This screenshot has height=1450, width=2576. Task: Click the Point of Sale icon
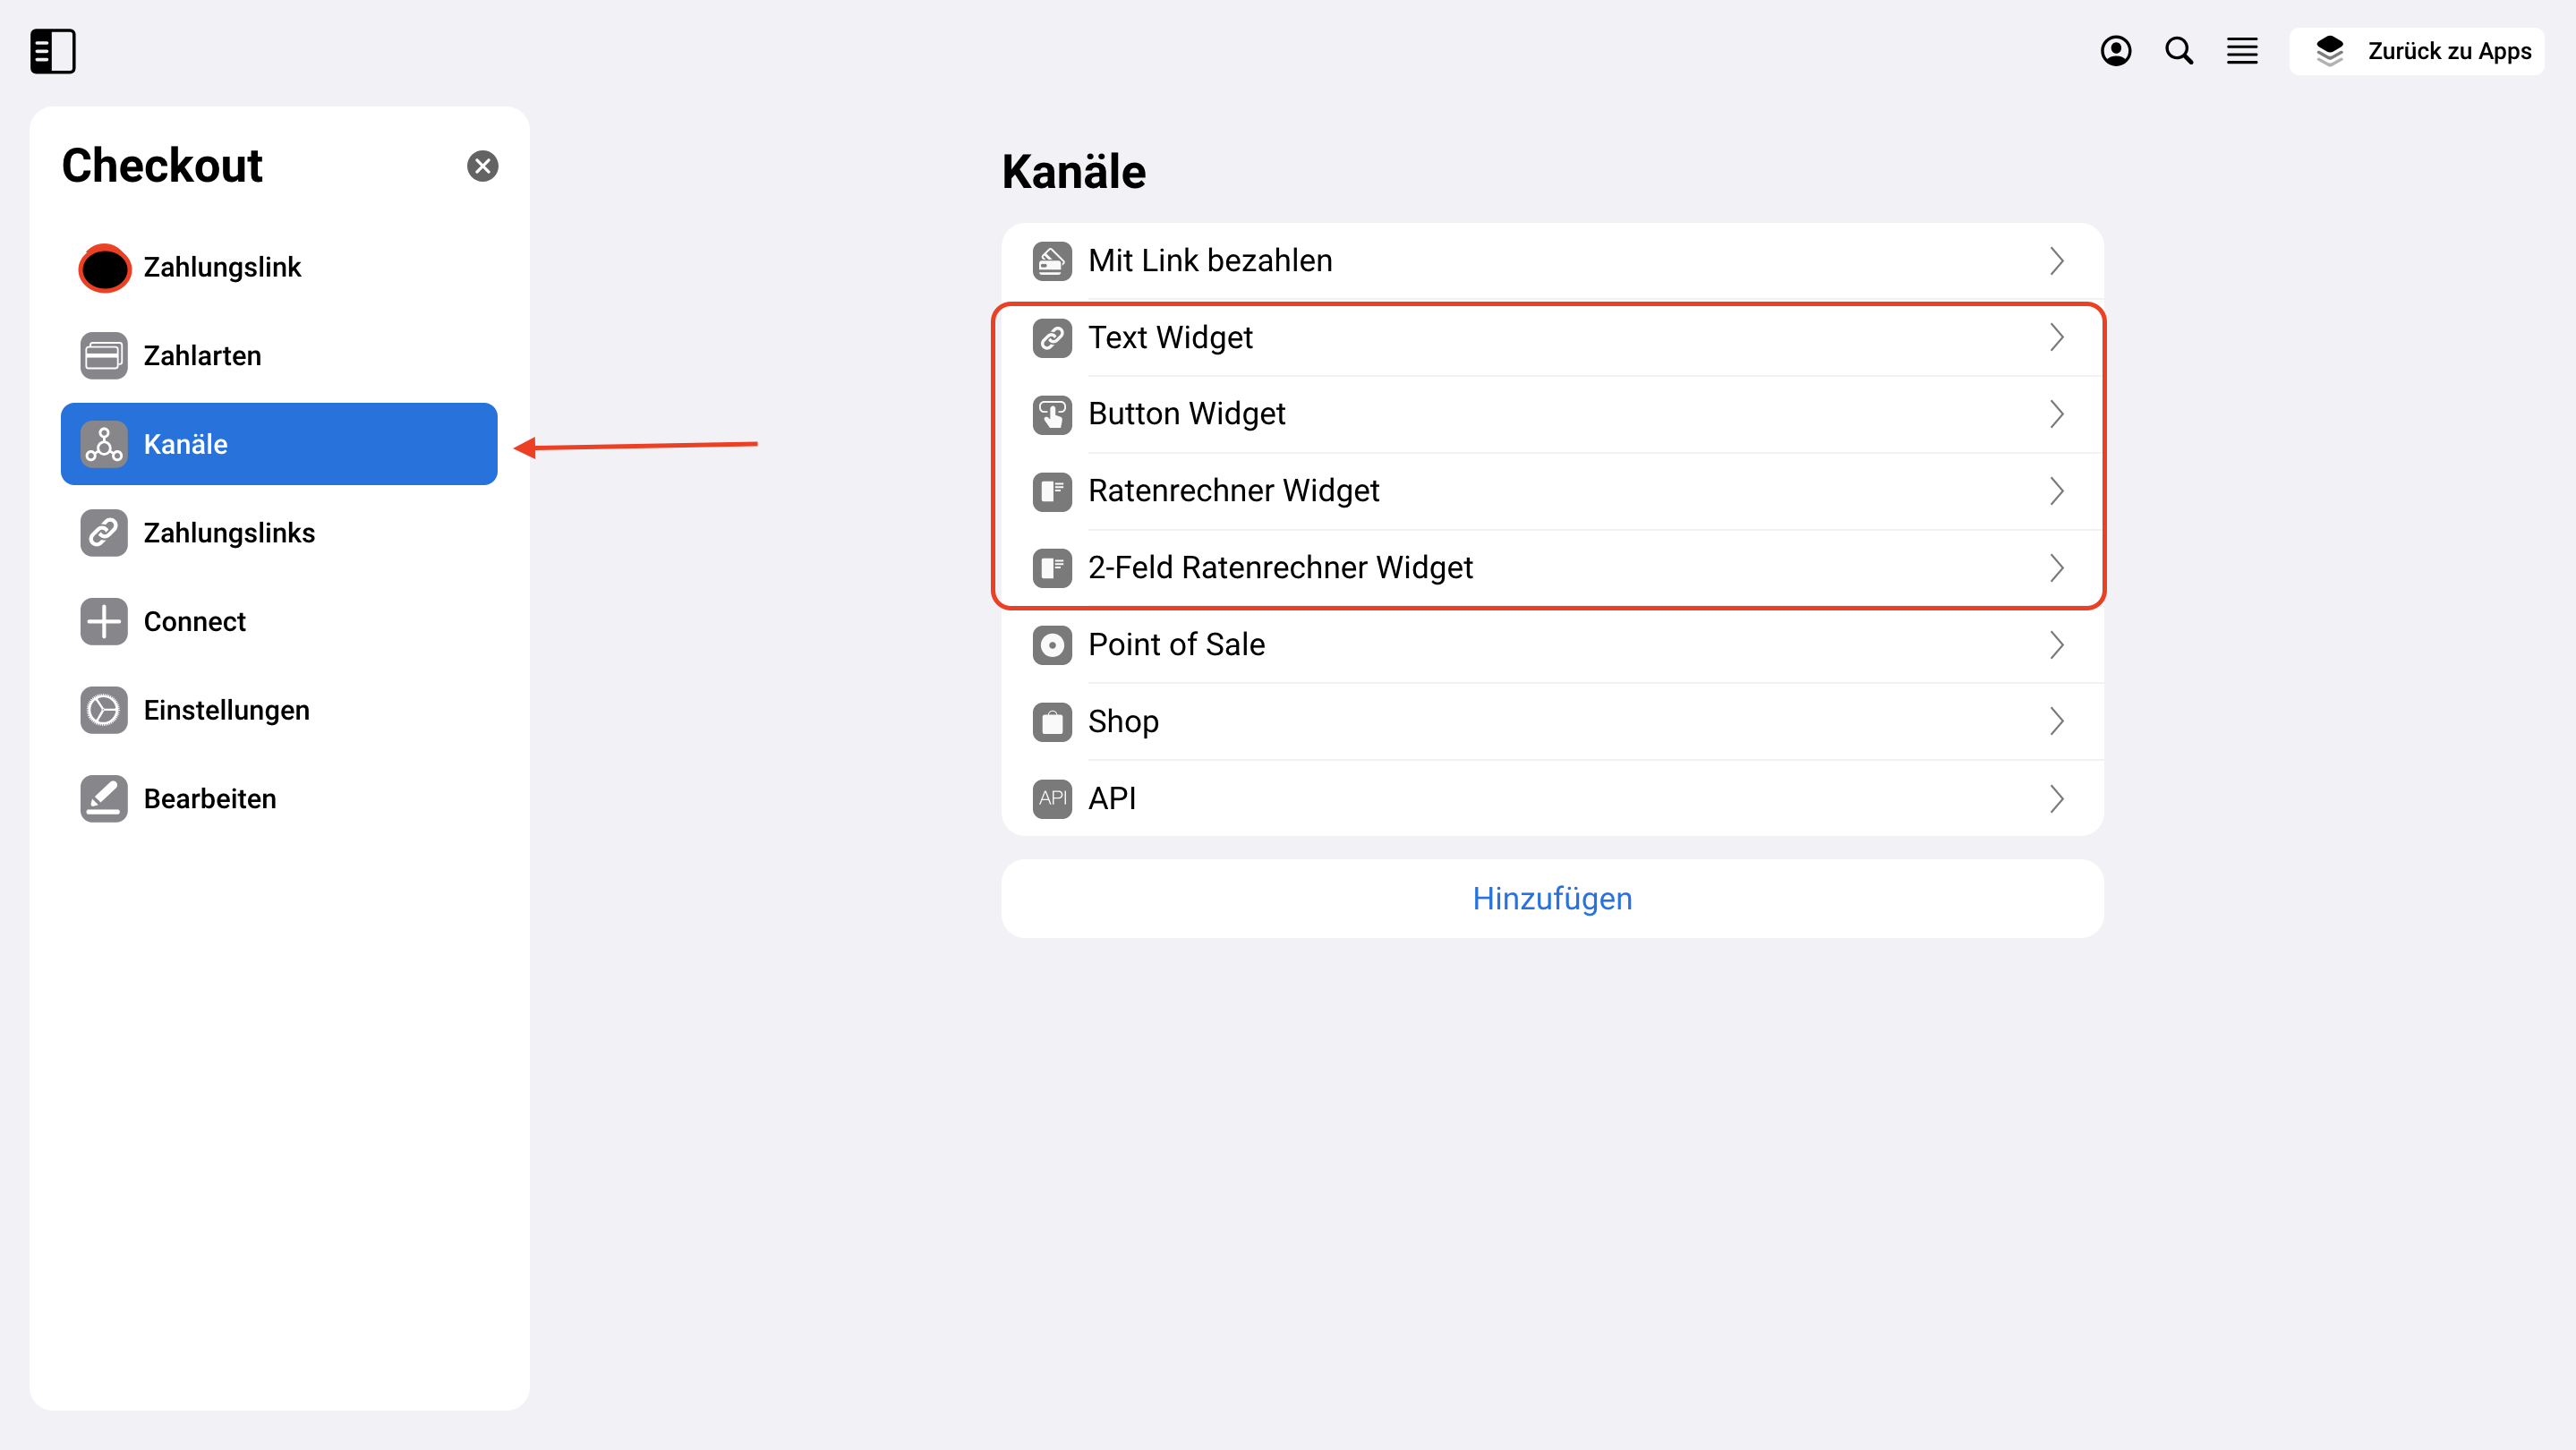pos(1052,644)
